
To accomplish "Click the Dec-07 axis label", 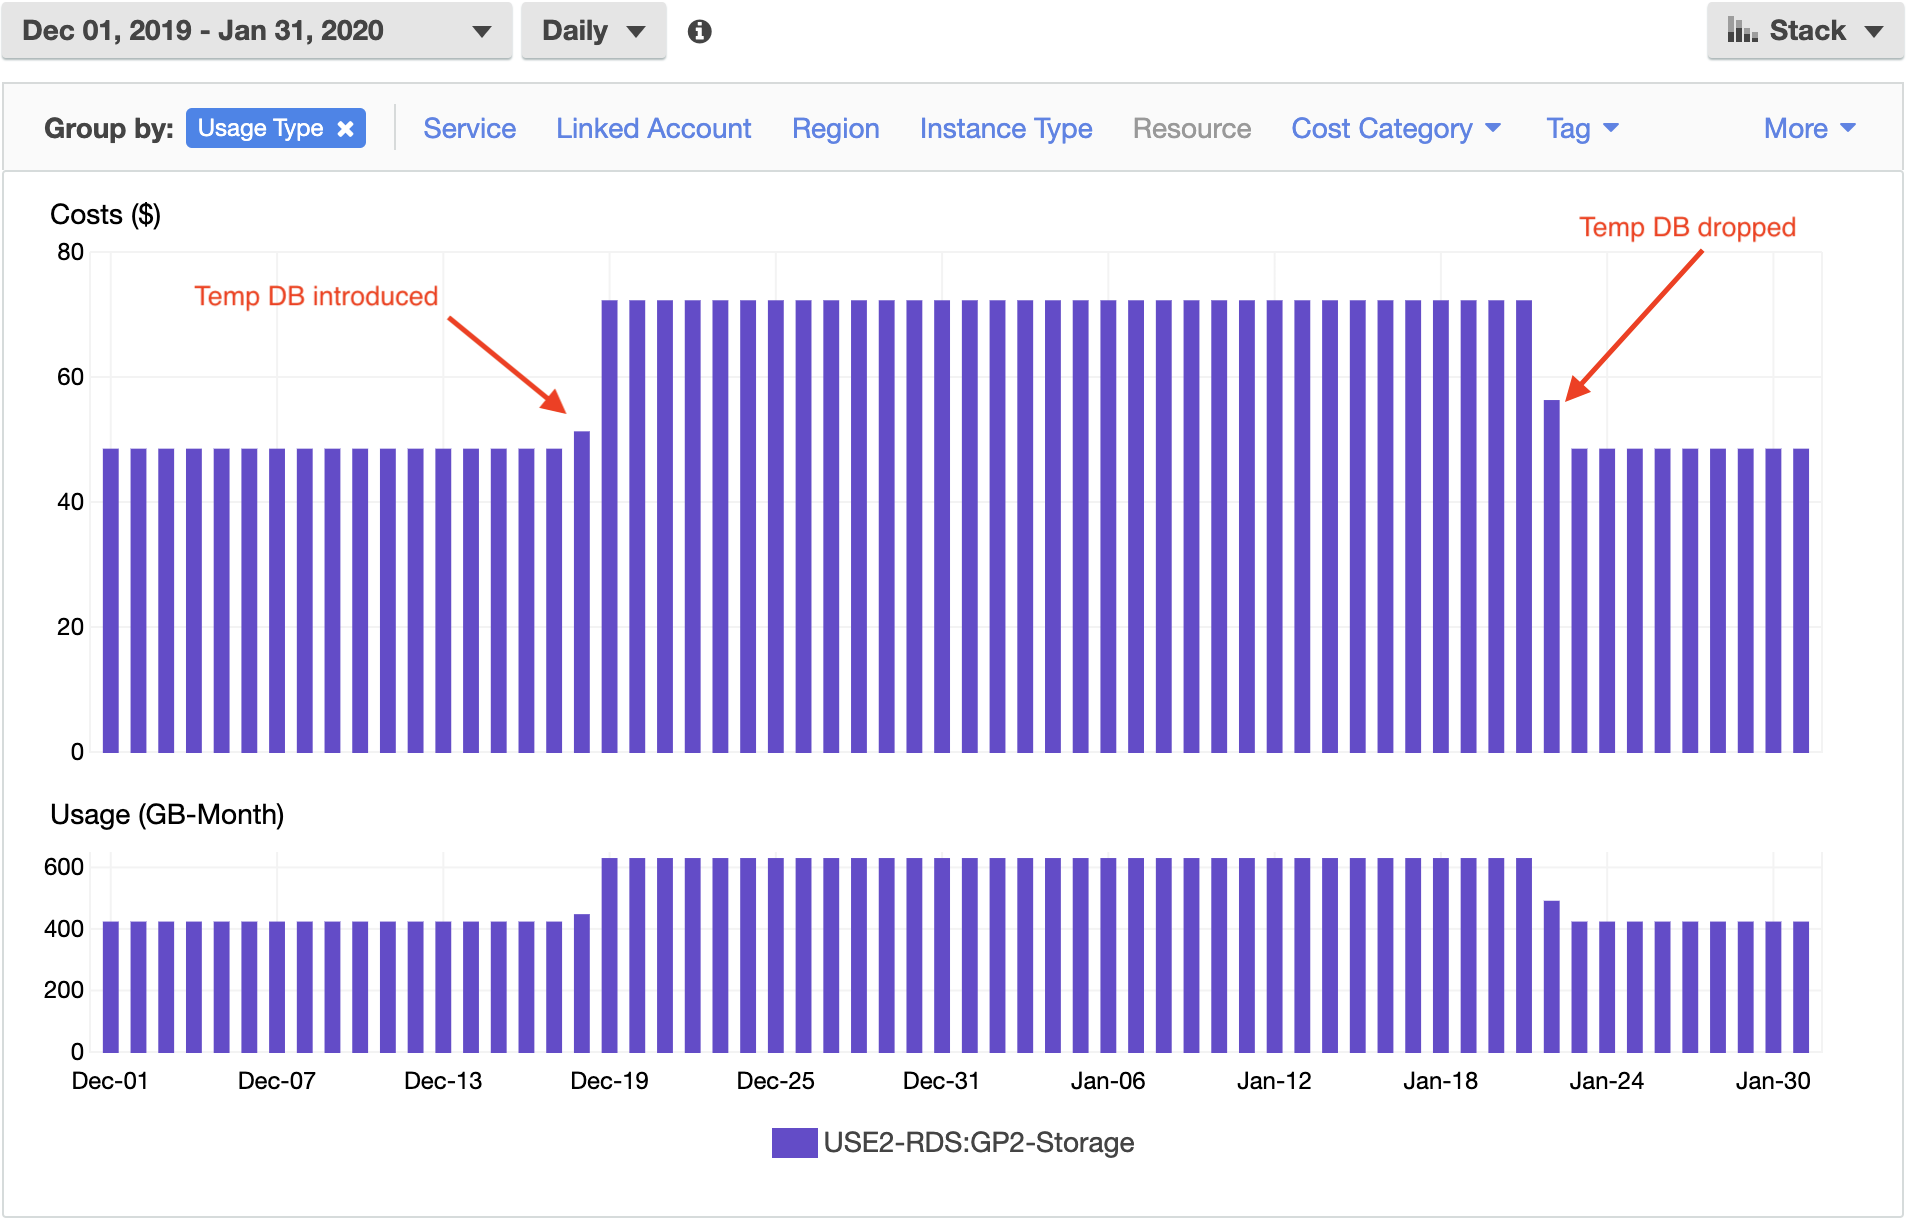I will pyautogui.click(x=276, y=1081).
